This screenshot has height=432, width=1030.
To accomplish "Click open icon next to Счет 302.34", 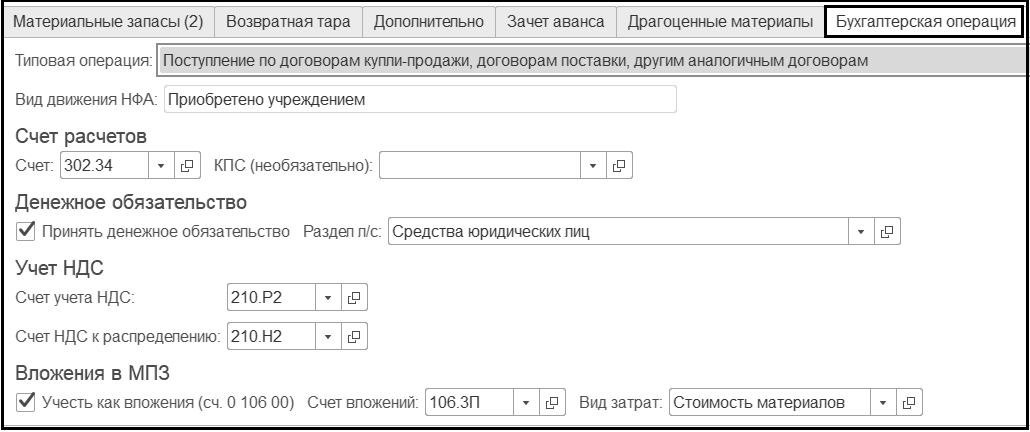I will click(187, 165).
